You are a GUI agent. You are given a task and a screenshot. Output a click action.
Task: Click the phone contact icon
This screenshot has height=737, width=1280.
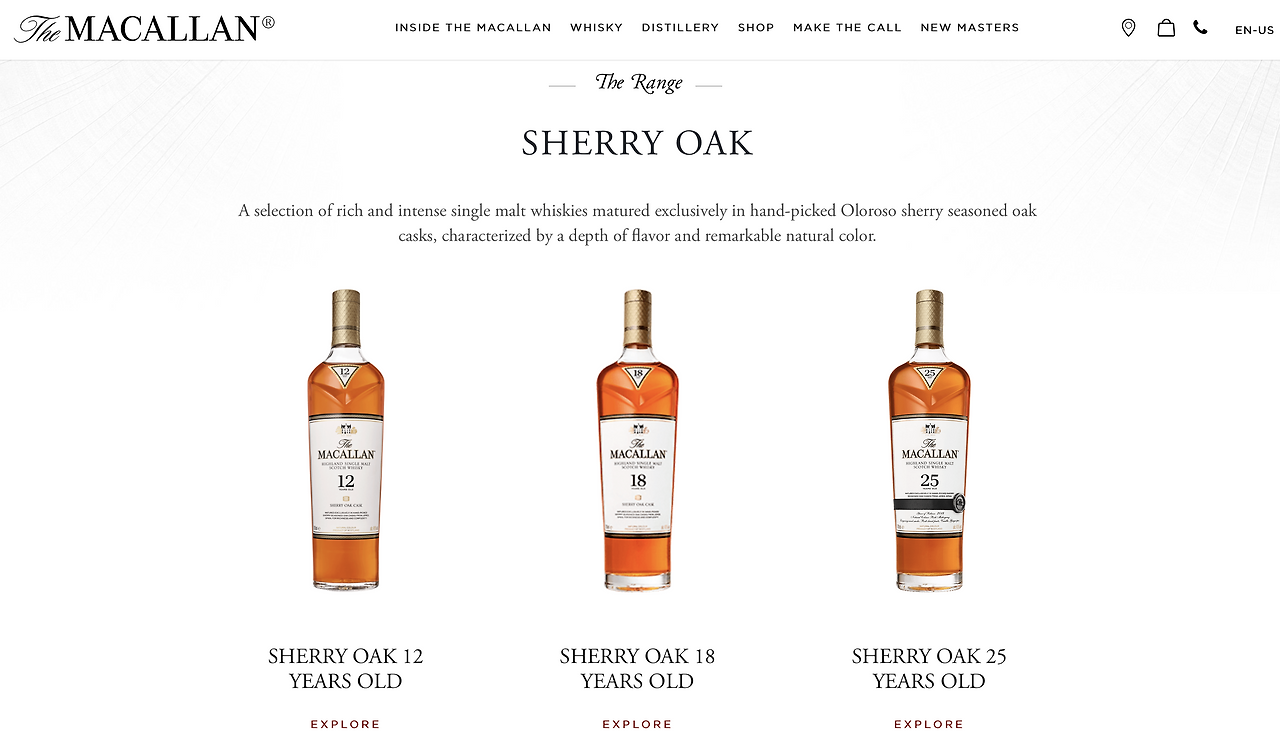[1200, 28]
